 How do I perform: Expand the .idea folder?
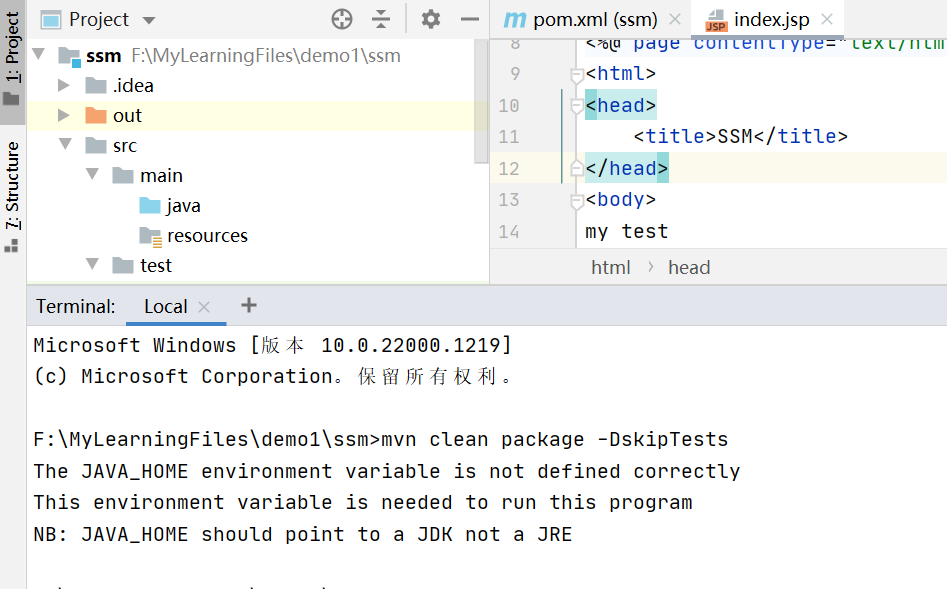pos(63,85)
